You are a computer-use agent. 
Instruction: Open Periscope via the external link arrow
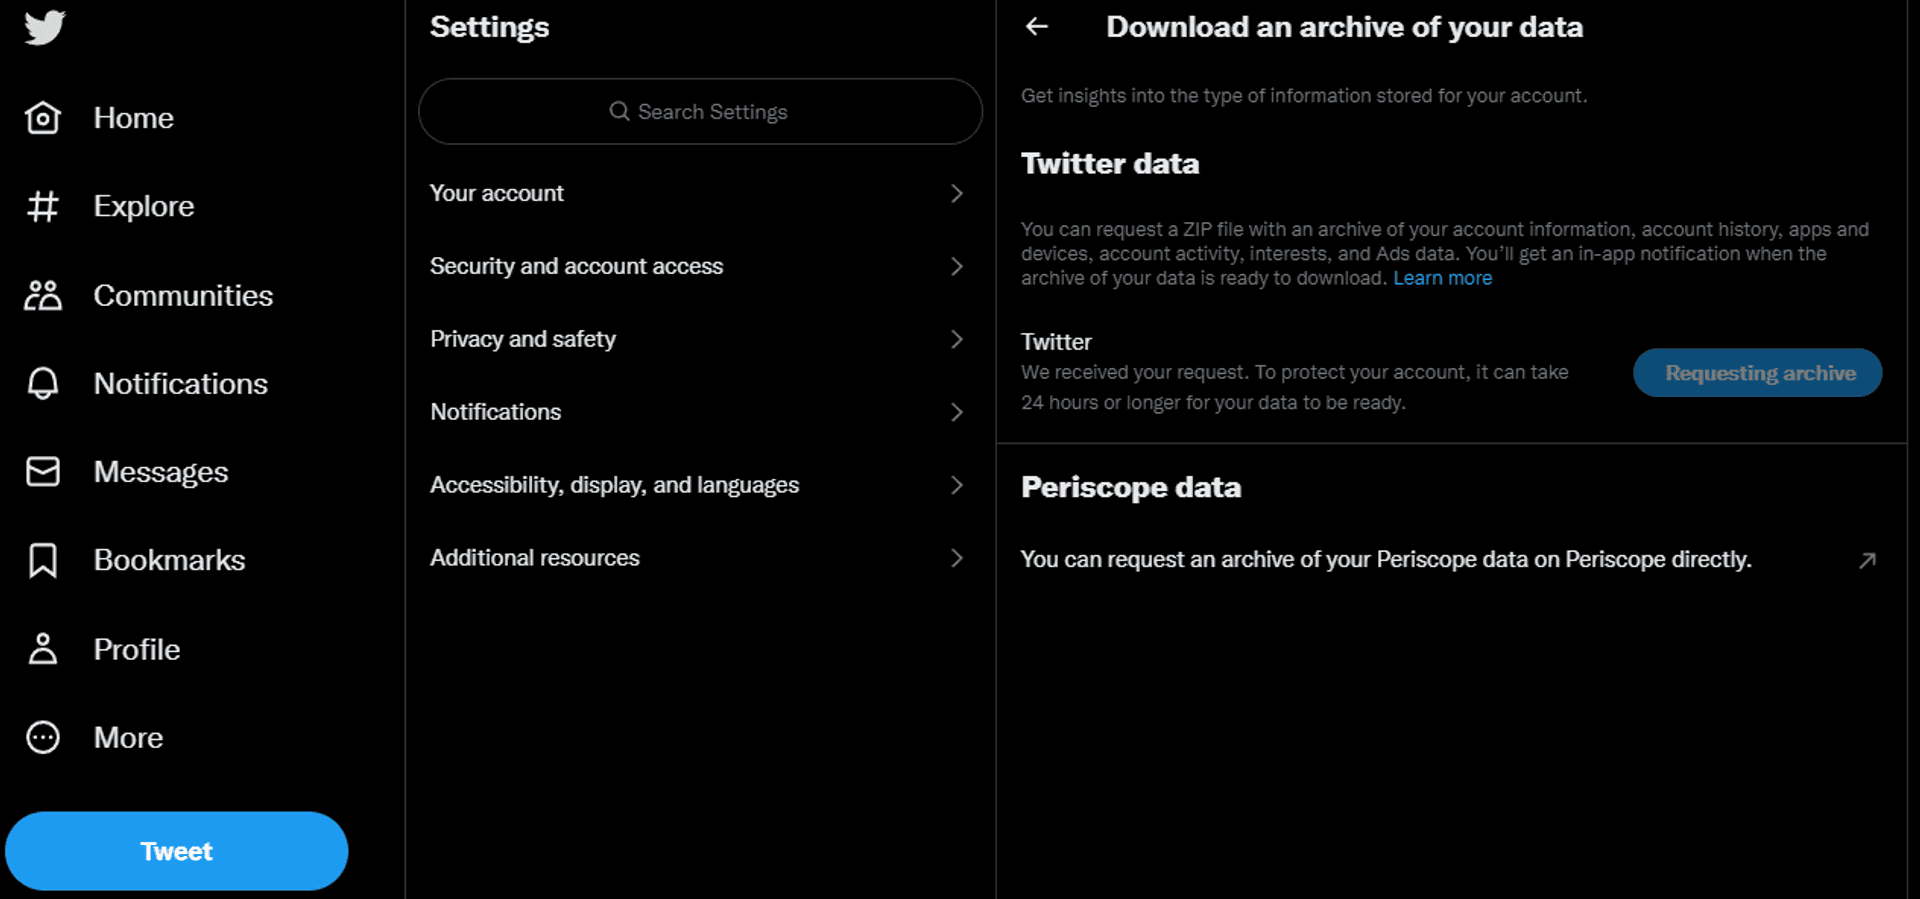tap(1868, 560)
